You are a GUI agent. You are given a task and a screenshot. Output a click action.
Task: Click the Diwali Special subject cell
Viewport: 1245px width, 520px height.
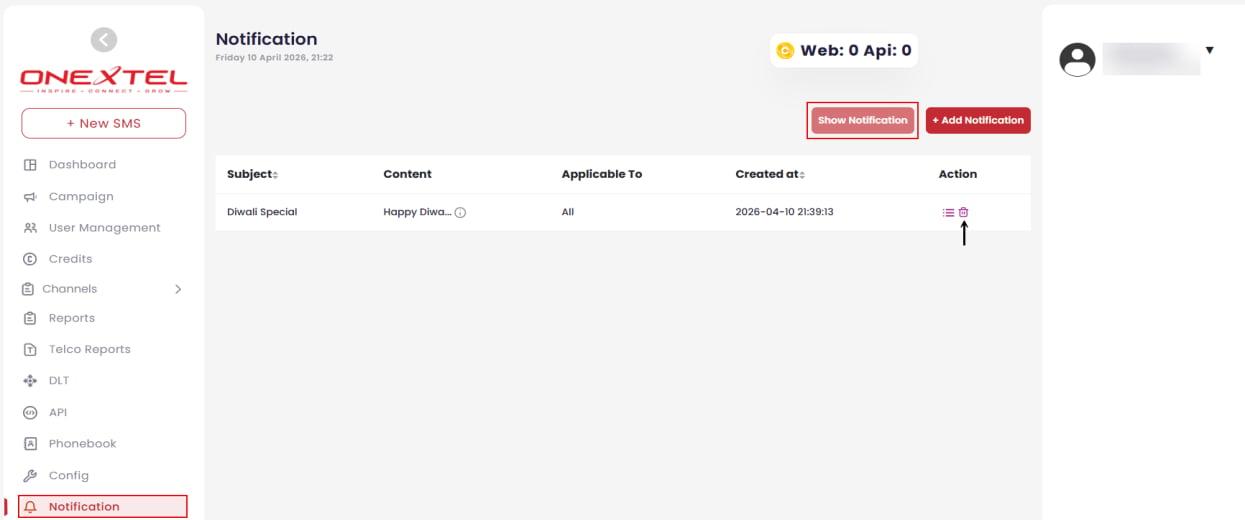[x=262, y=212]
